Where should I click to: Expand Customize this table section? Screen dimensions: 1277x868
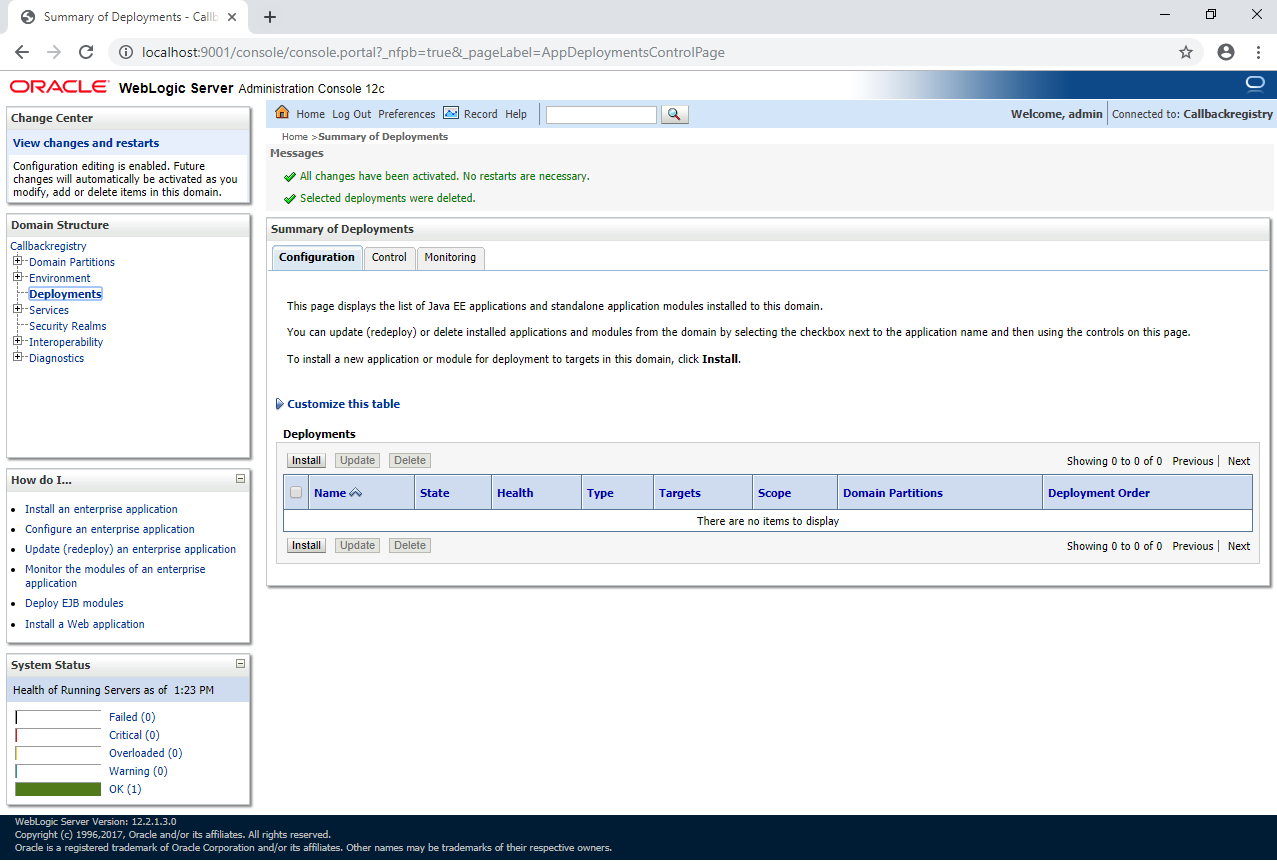point(280,404)
